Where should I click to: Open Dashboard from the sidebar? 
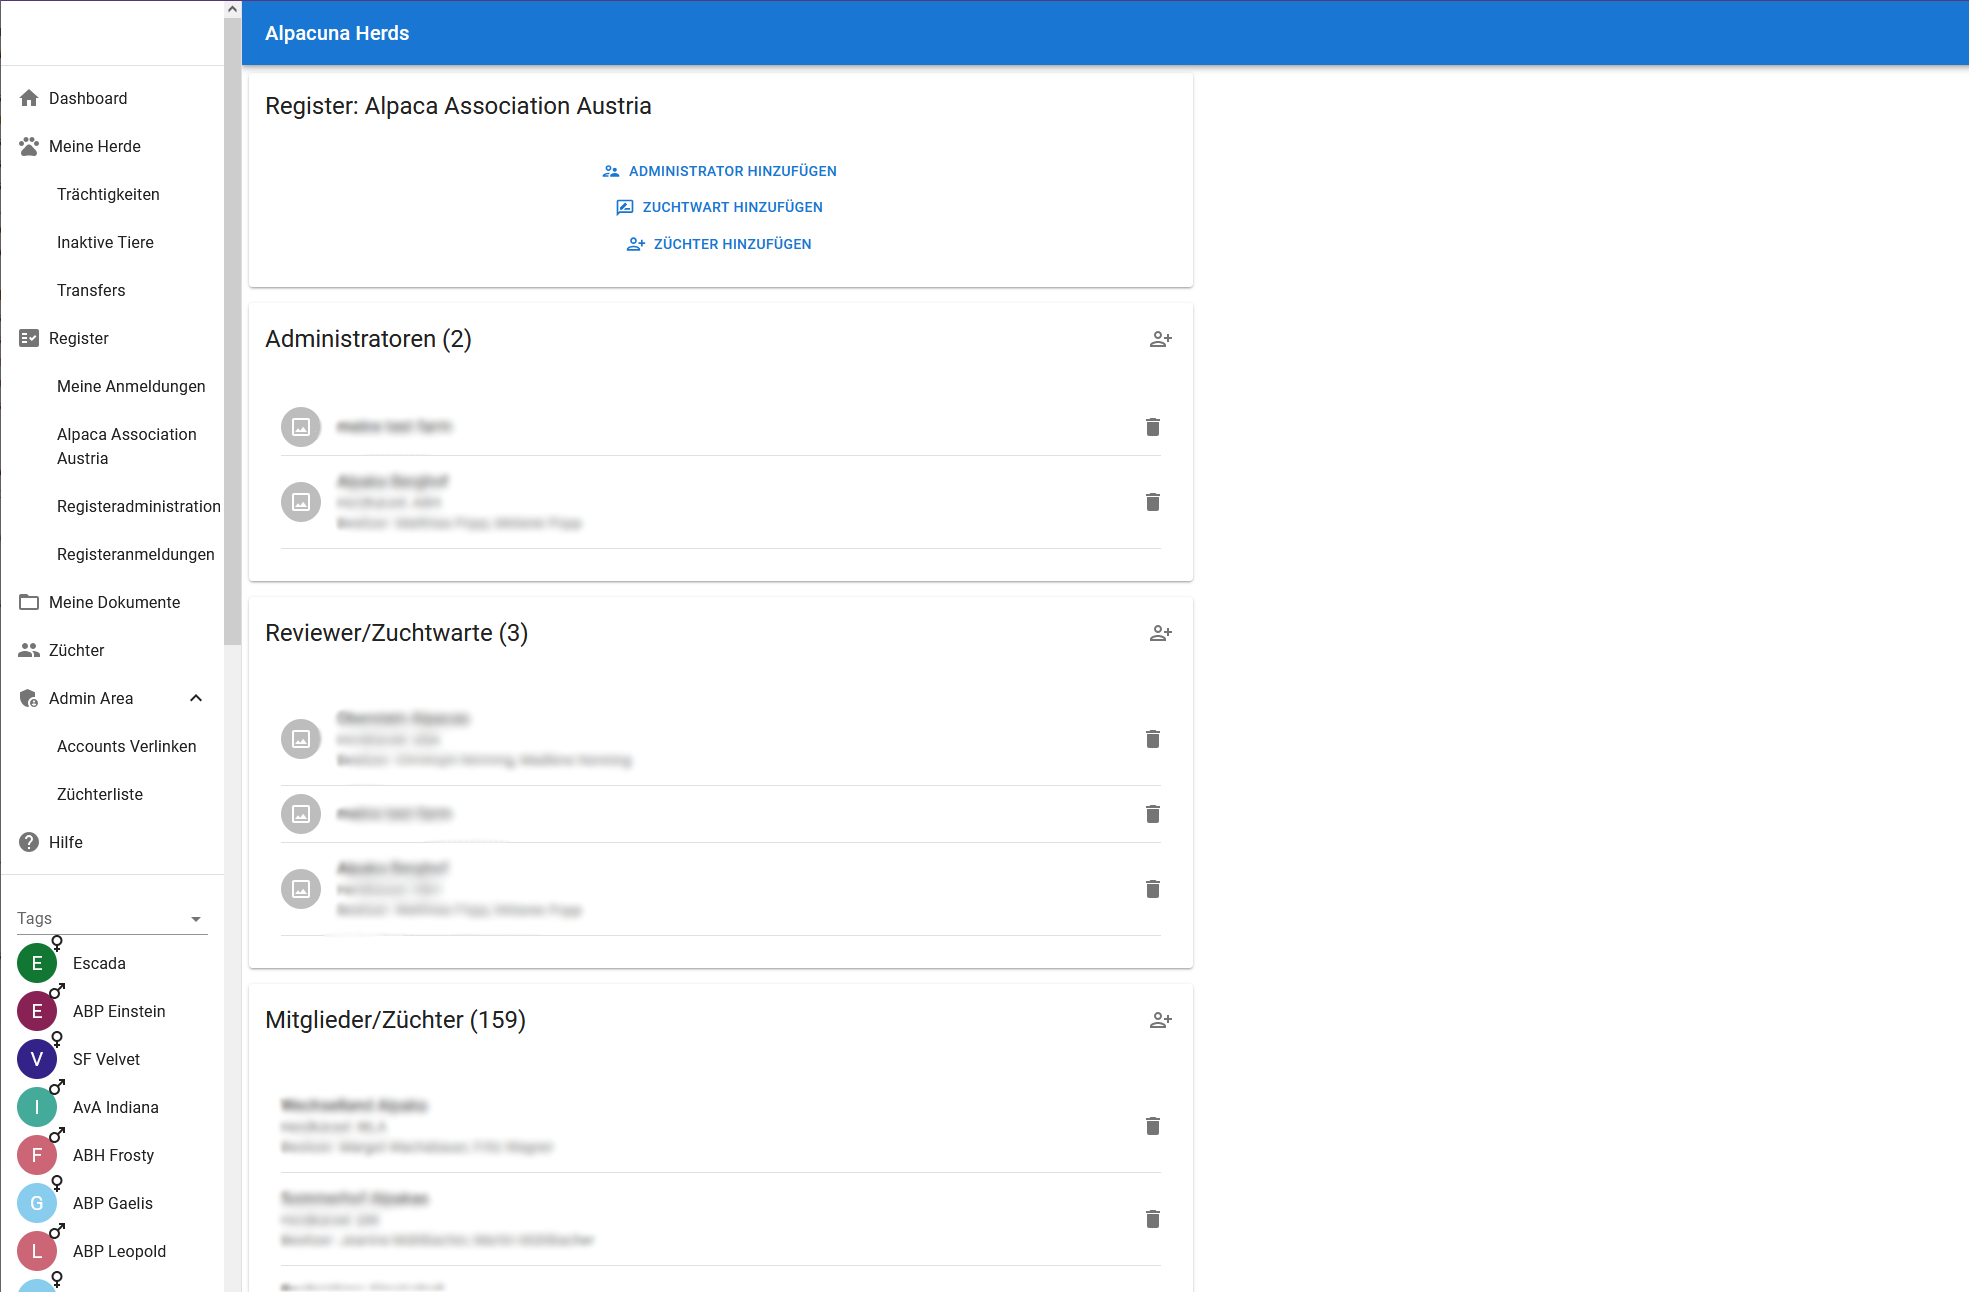coord(112,98)
